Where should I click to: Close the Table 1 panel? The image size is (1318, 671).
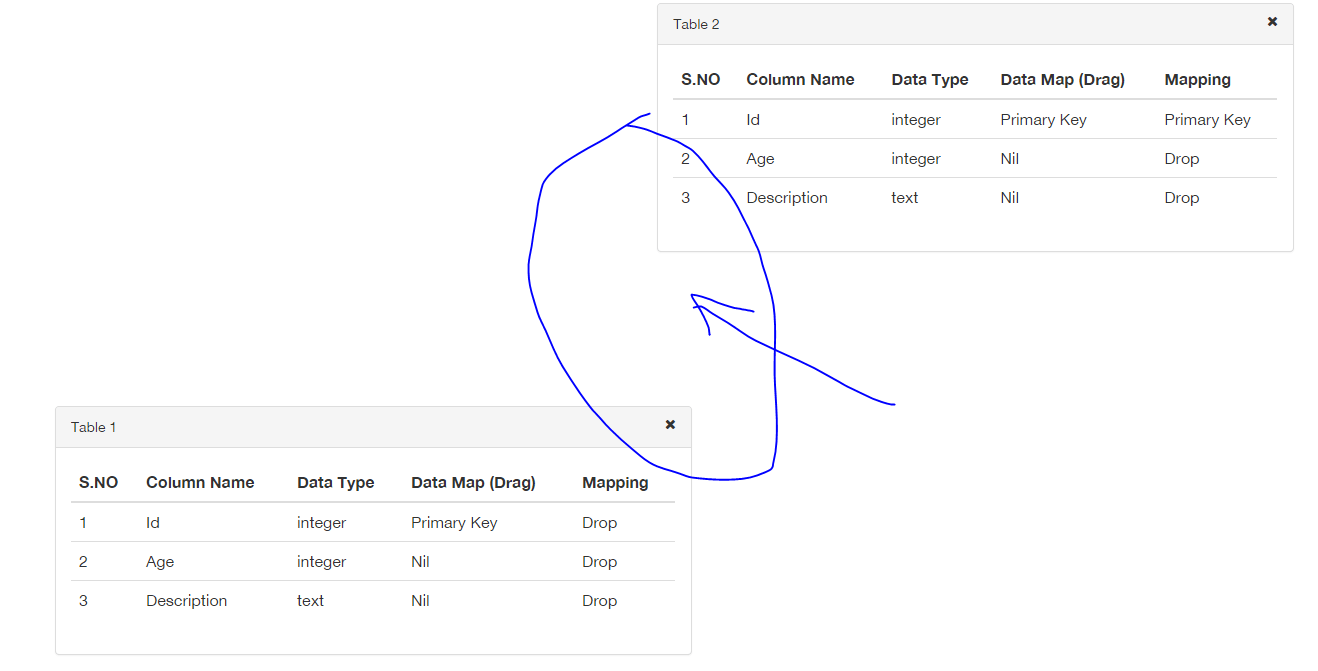669,424
